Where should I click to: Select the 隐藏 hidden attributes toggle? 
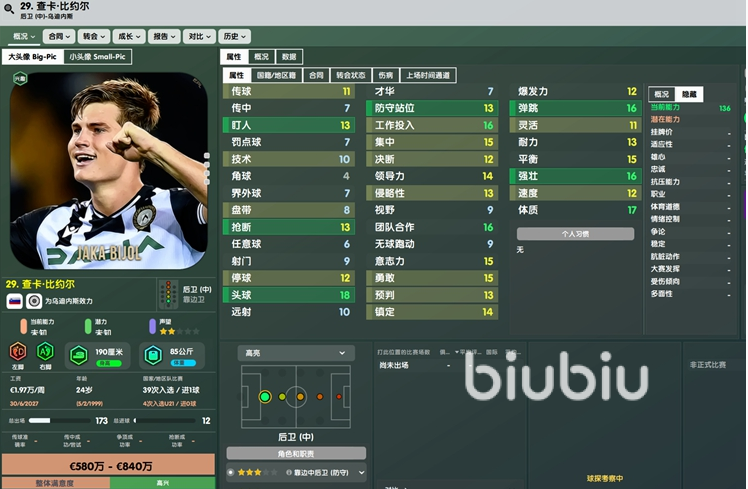(x=689, y=94)
